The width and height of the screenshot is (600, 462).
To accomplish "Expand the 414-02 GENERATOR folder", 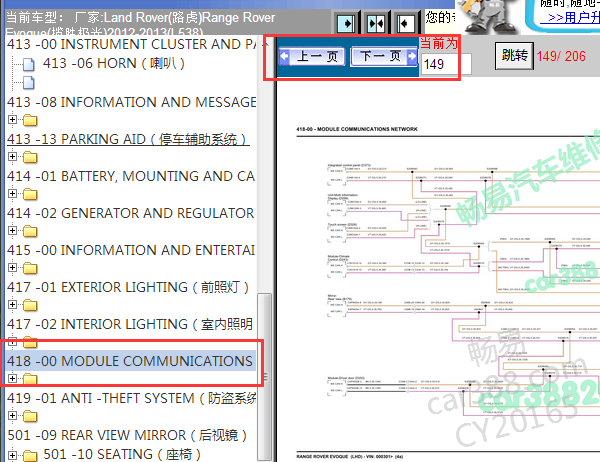I will (x=12, y=230).
